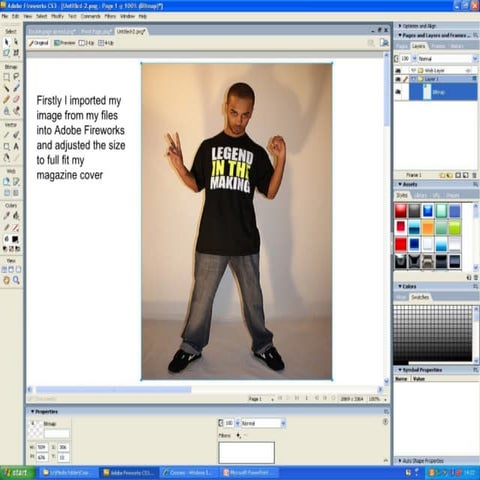Open Microsoft PowerPoint from the taskbar
Screen dimensions: 480x480
[x=248, y=473]
